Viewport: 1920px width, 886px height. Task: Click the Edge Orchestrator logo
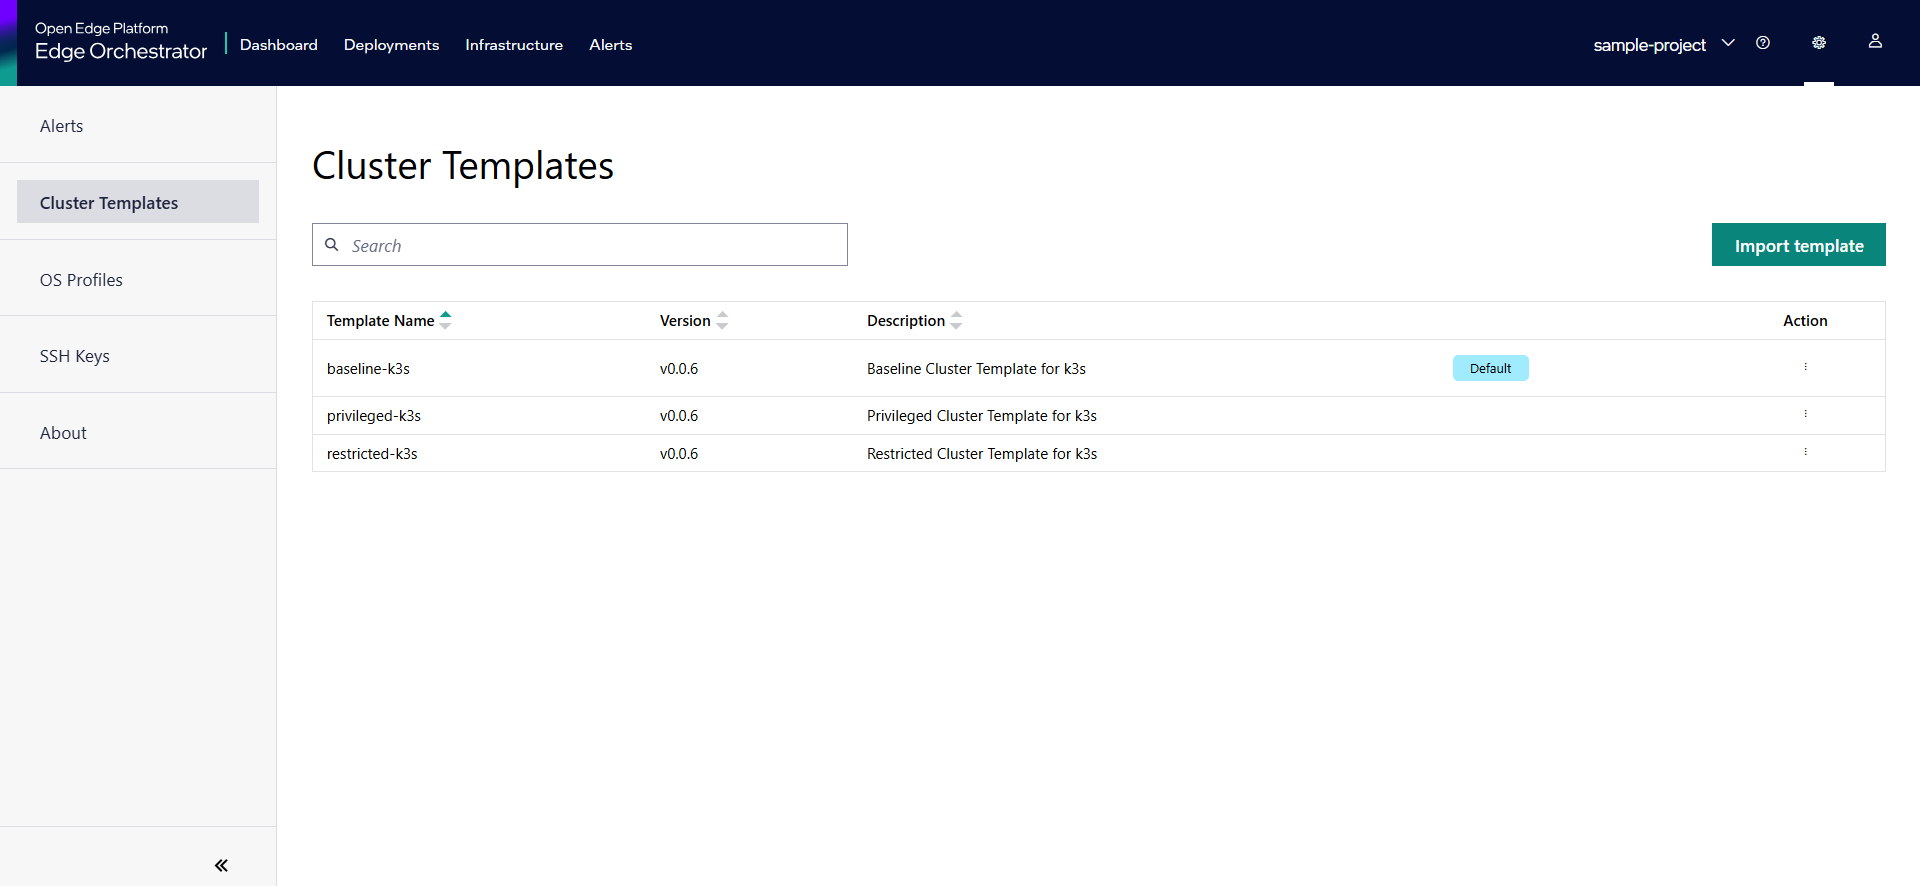[x=121, y=42]
